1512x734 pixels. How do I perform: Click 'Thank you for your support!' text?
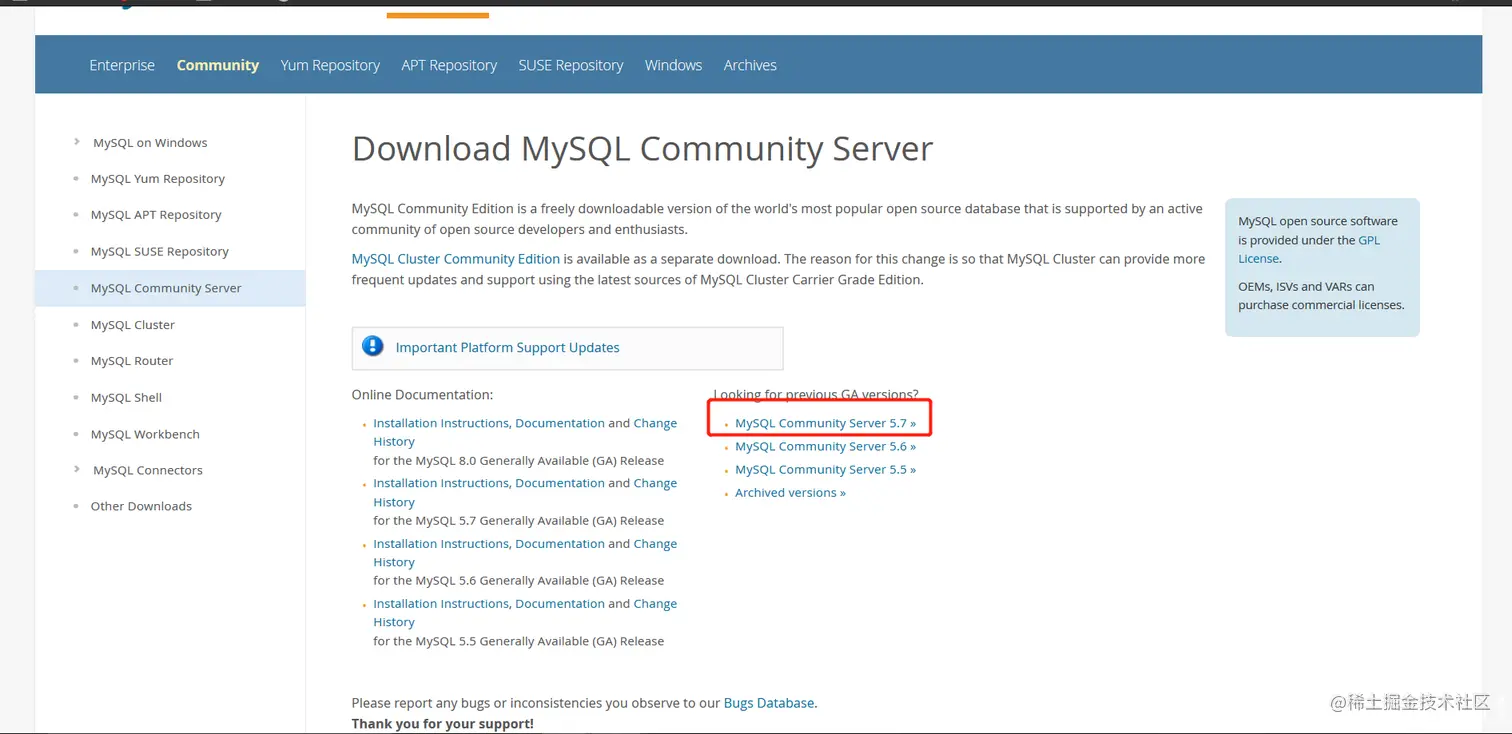[x=443, y=723]
